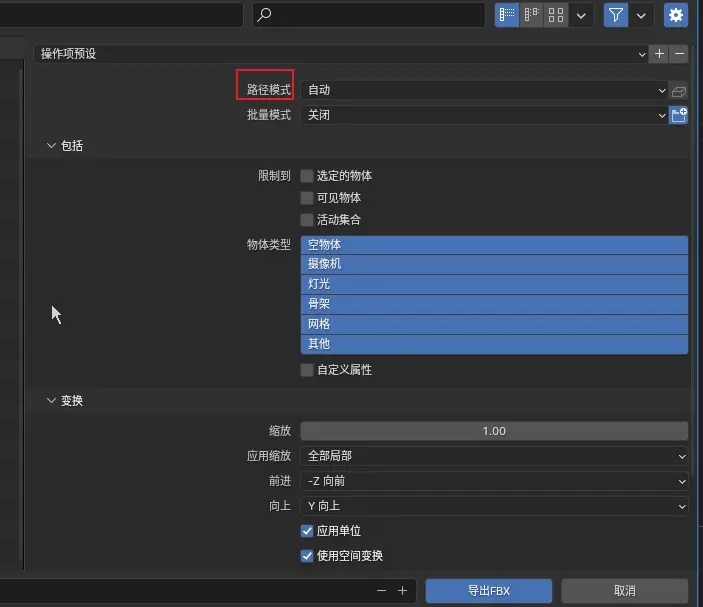Toggle embed textures icon beside path mode
The width and height of the screenshot is (703, 607).
(679, 91)
